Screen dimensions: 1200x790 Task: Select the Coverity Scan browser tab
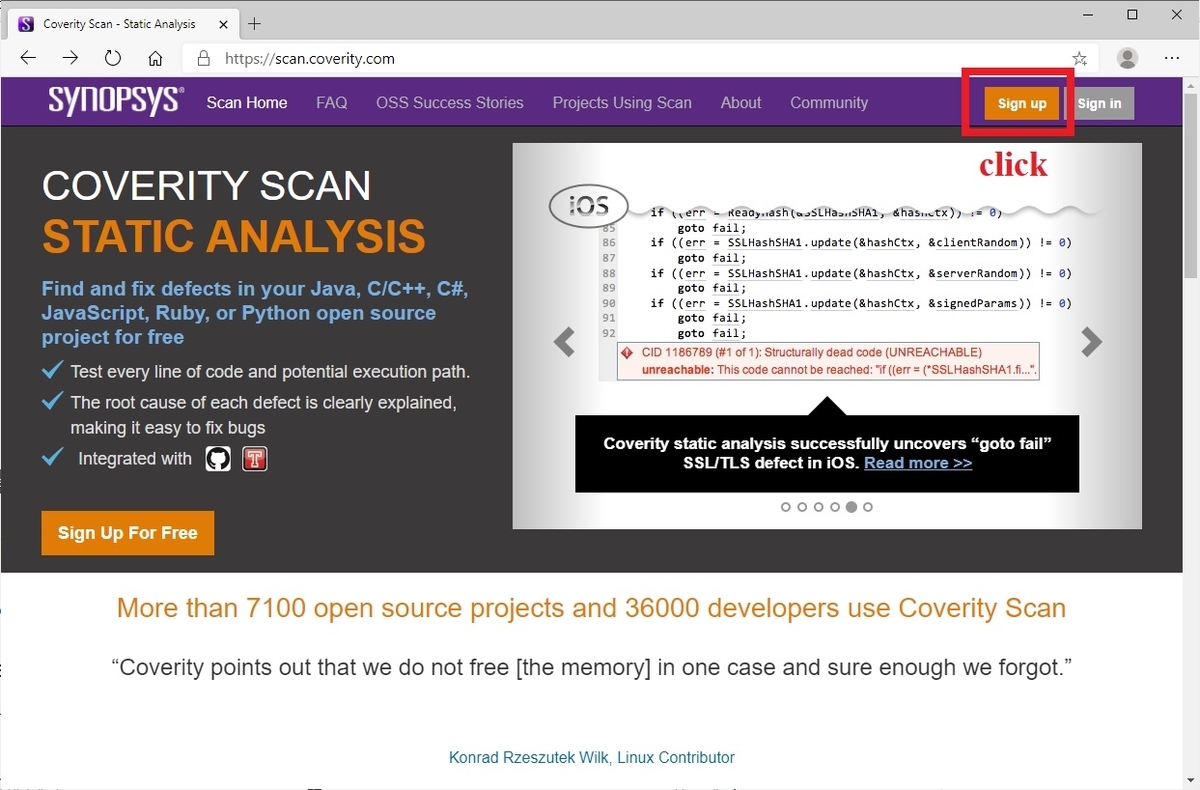pos(122,23)
